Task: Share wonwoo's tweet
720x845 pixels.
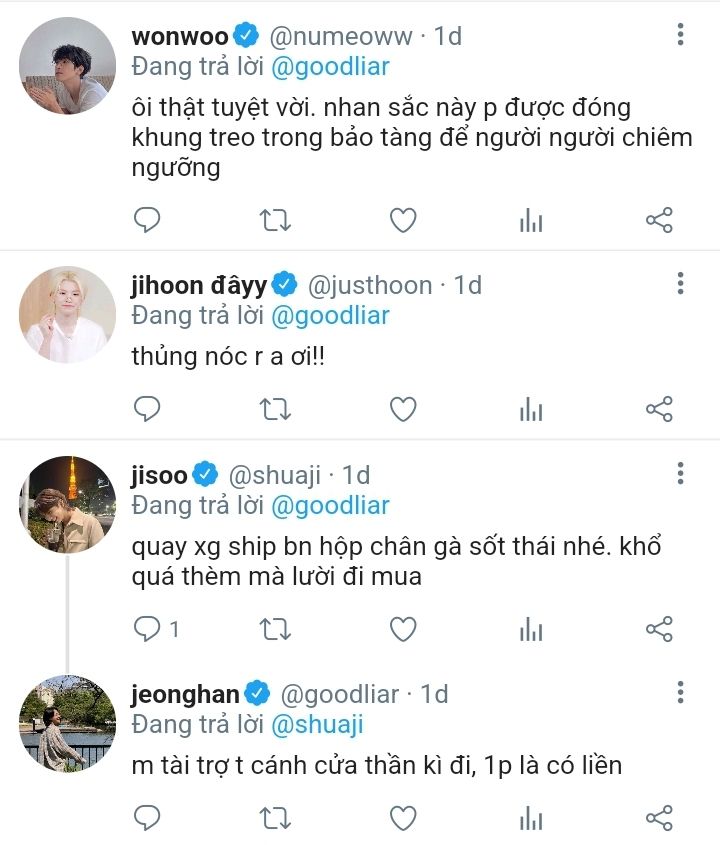Action: (x=659, y=220)
